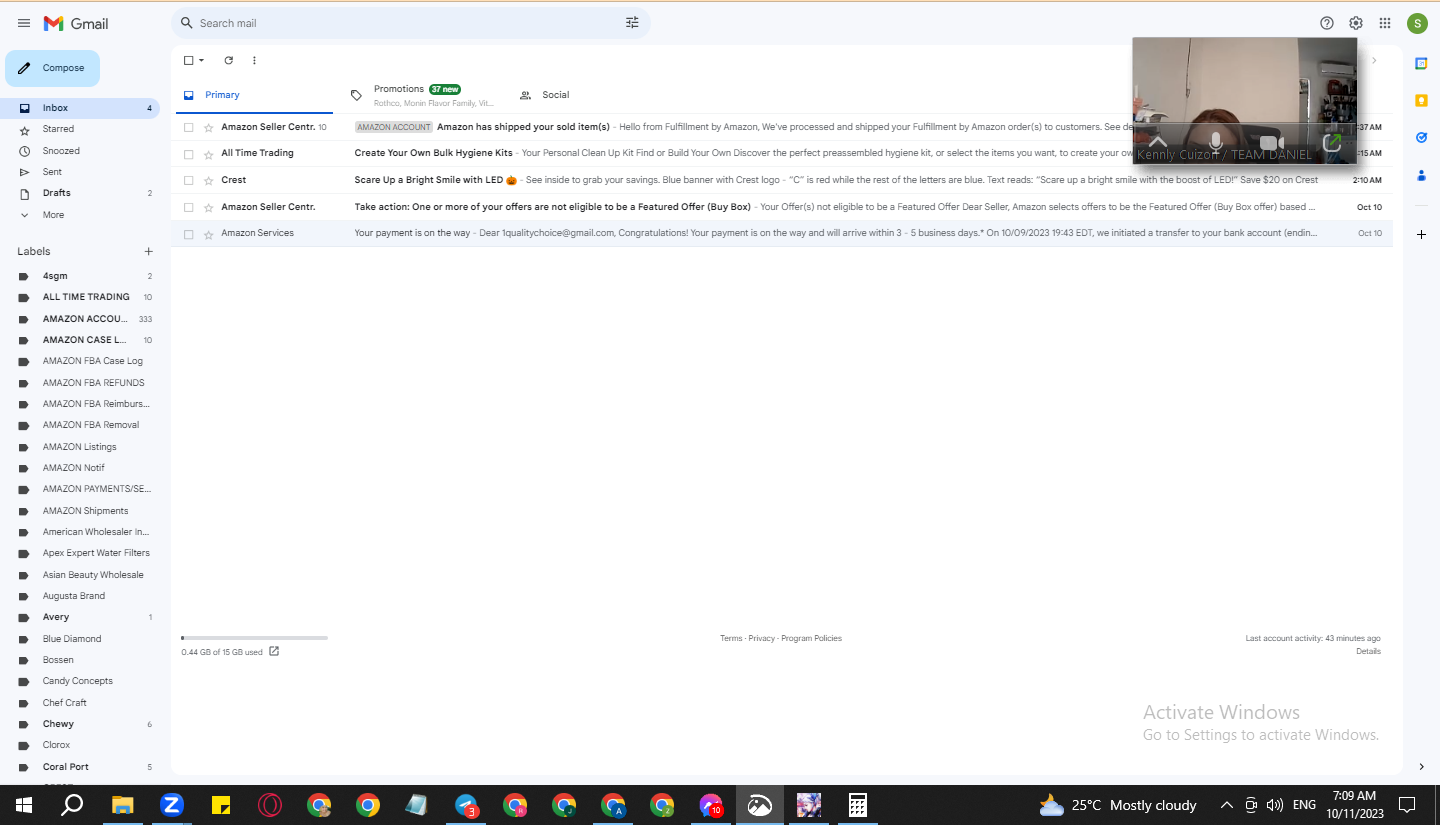Open the manage storage icon beside 0.44 GB
Image resolution: width=1440 pixels, height=825 pixels.
click(x=274, y=651)
